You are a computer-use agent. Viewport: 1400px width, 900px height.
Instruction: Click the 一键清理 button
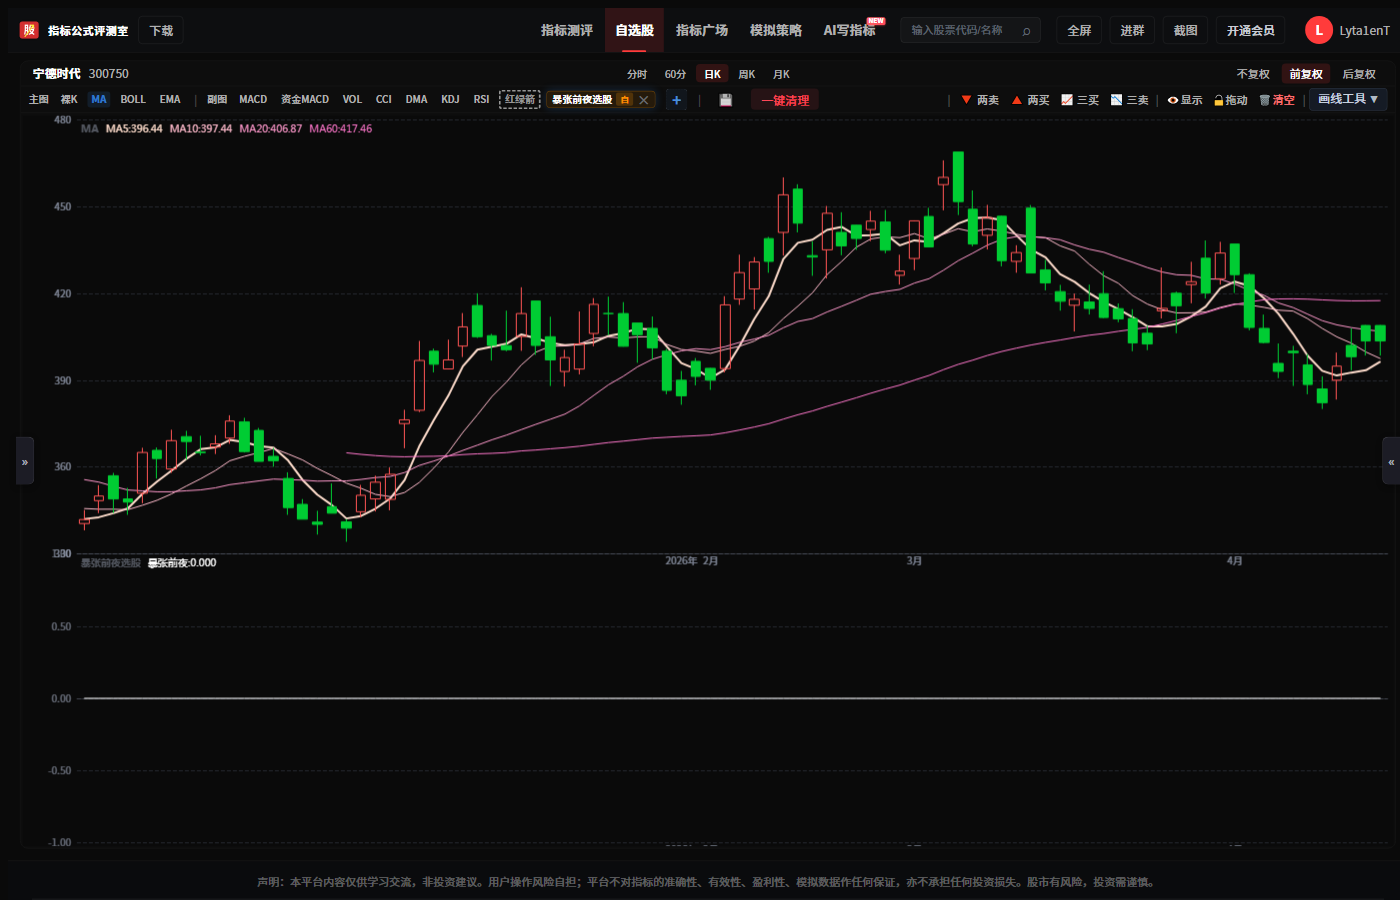click(785, 100)
